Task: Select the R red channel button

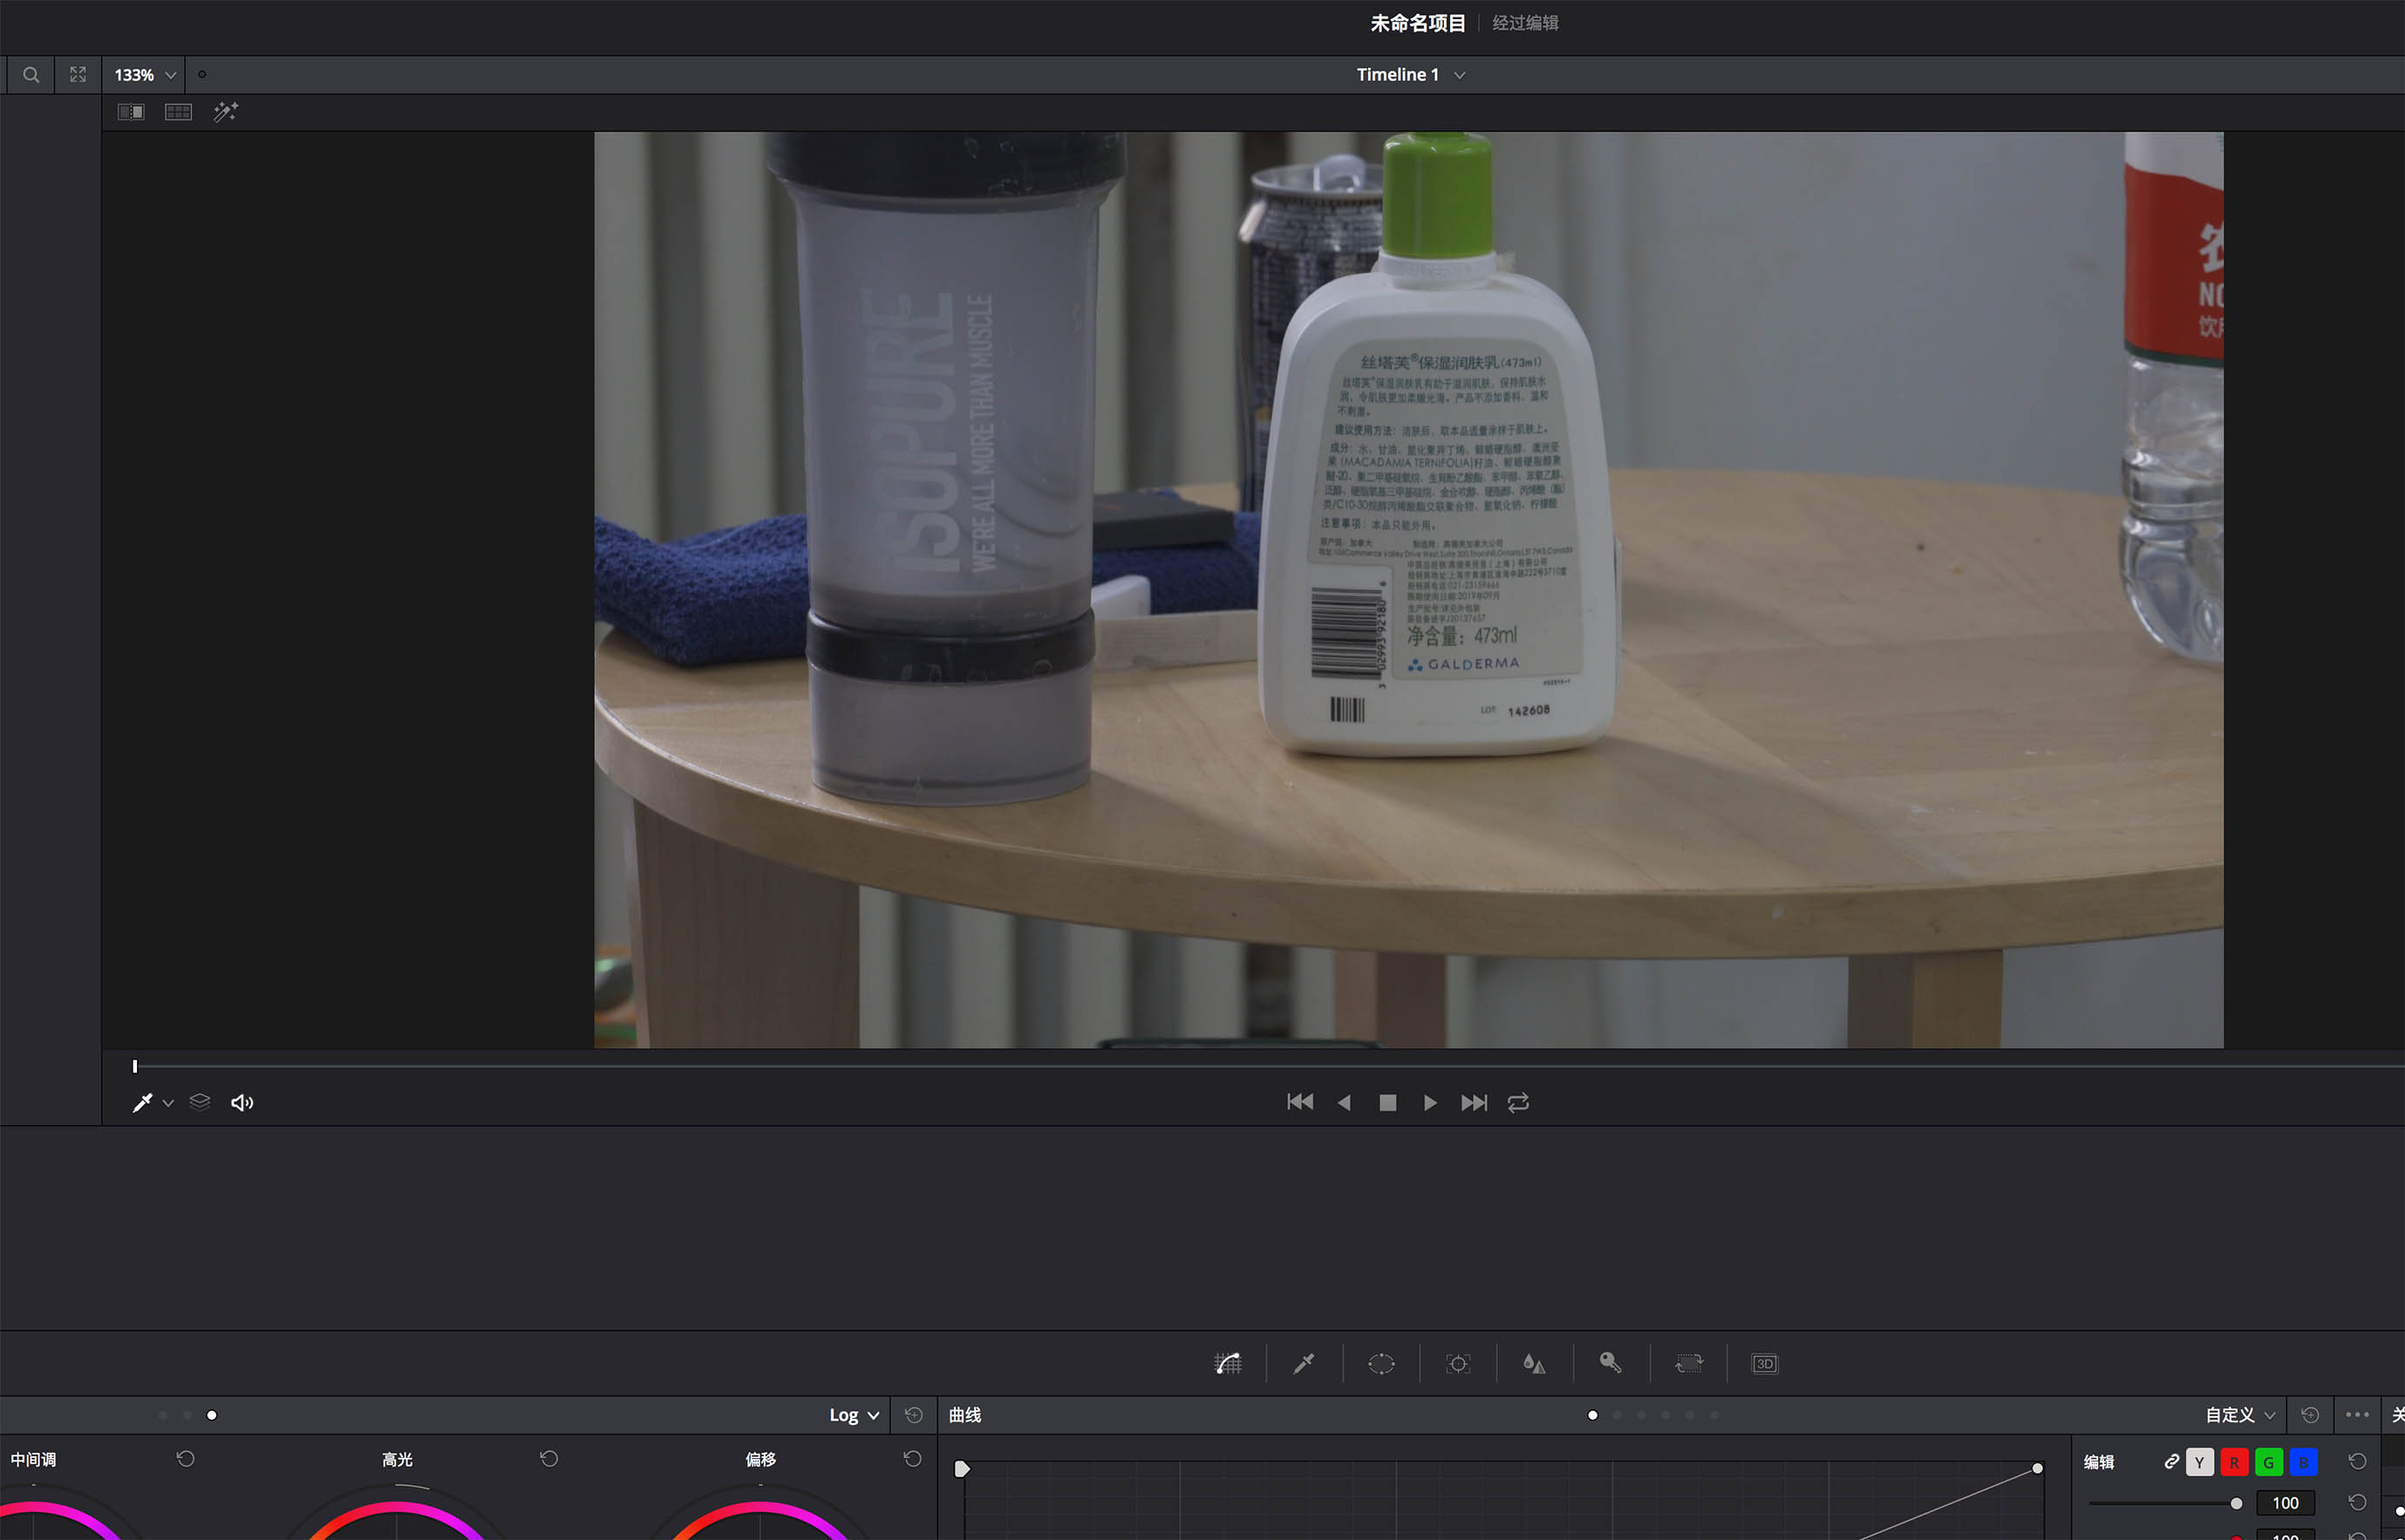Action: click(2234, 1462)
